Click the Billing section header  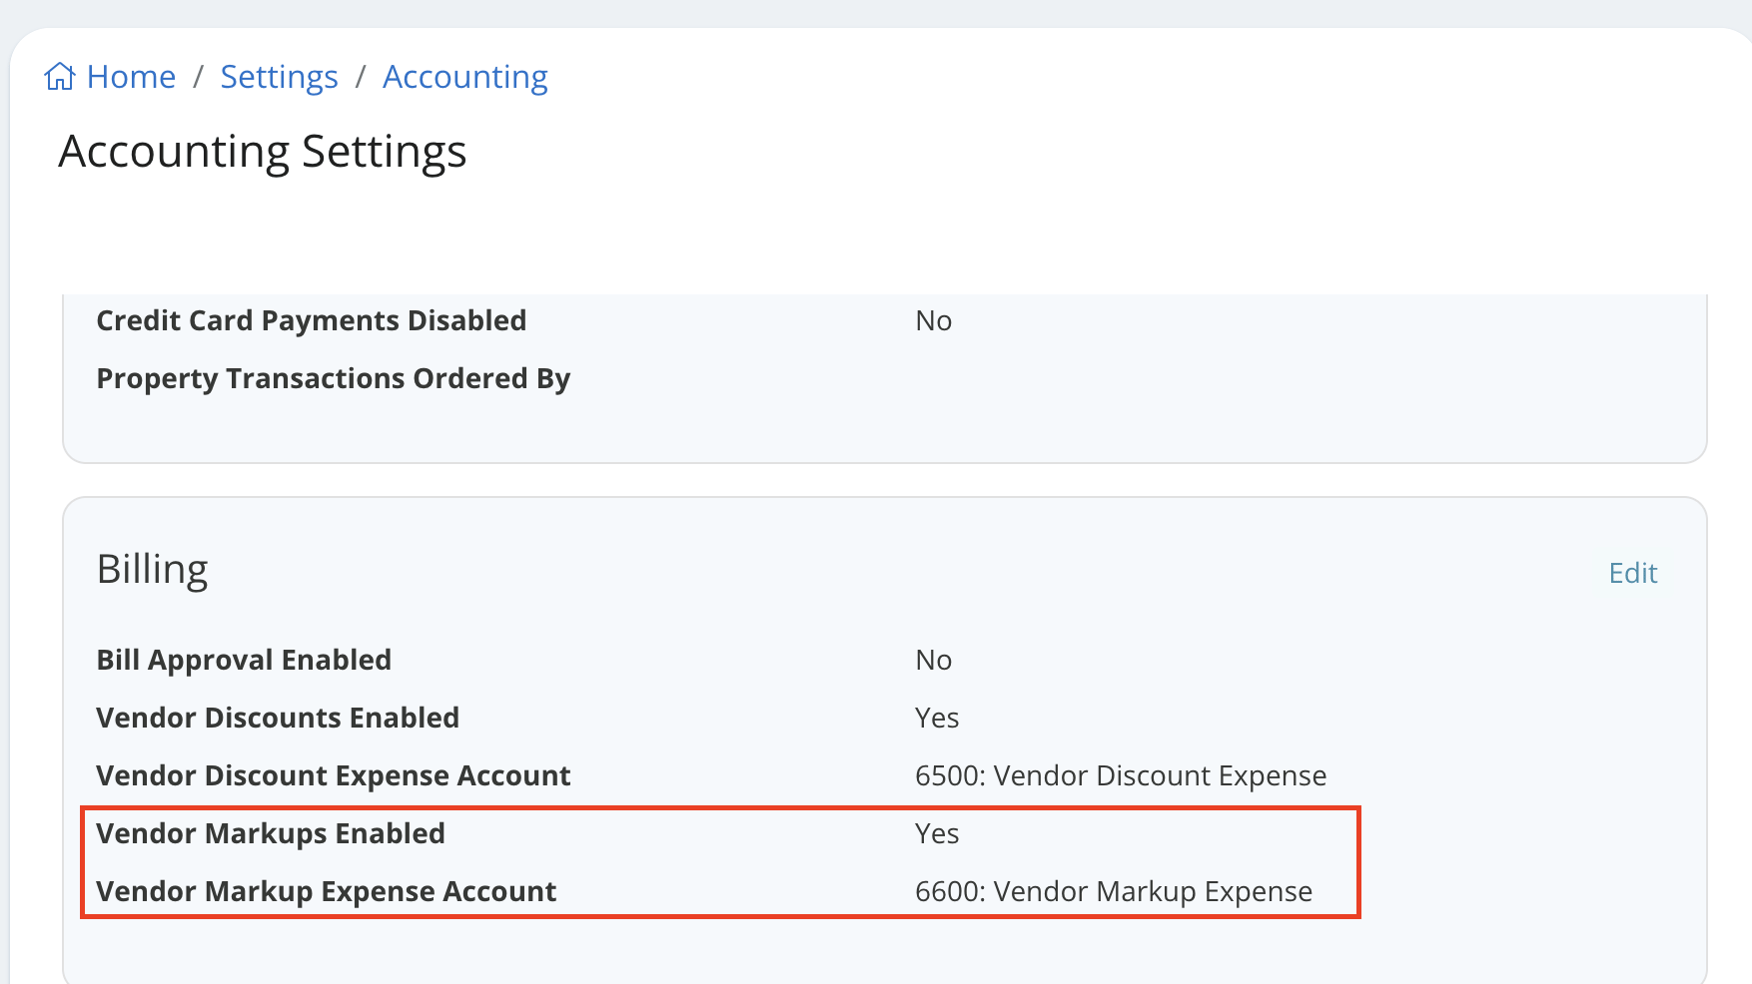coord(152,568)
